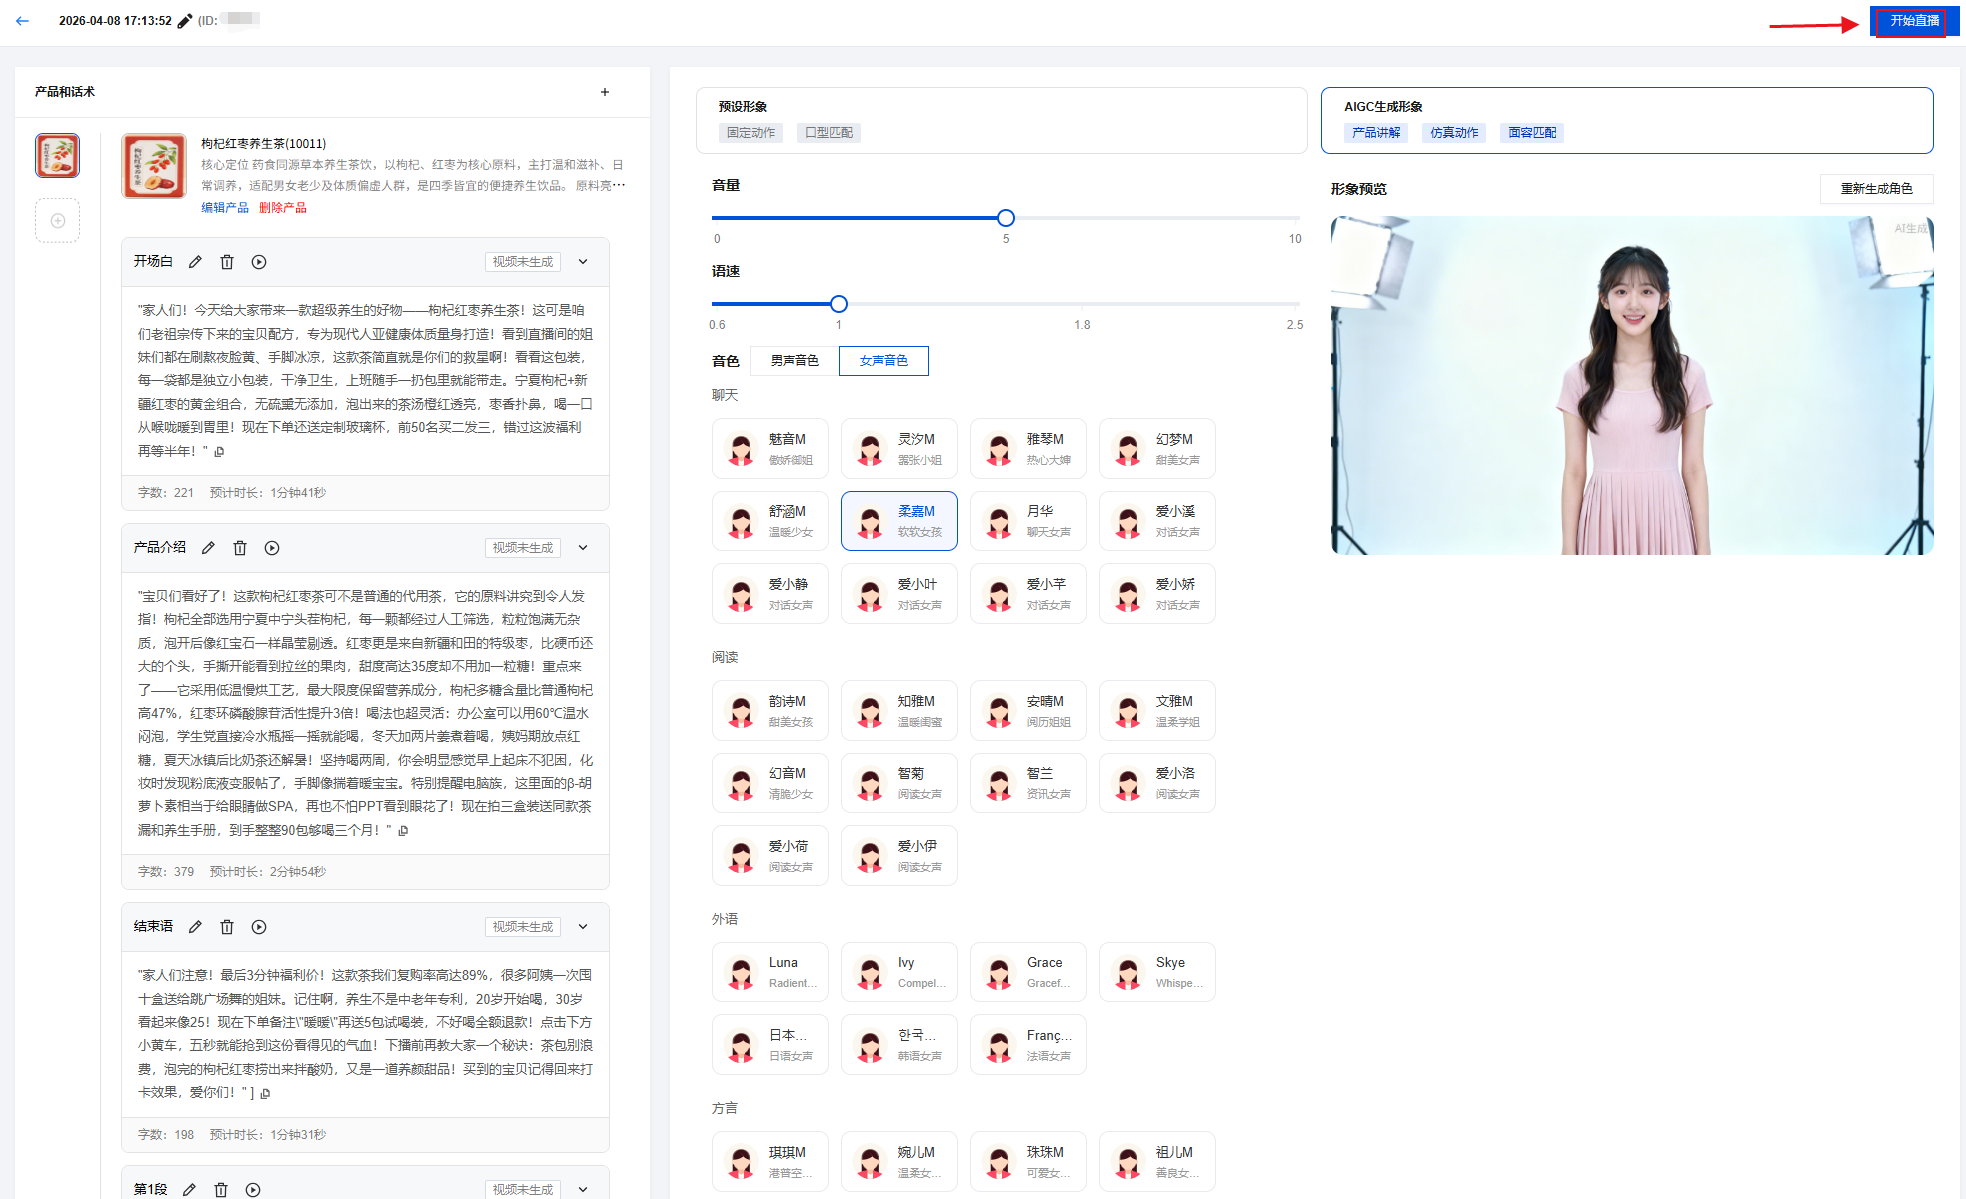Click the 开始直播 button
Screen dimensions: 1966x1199
coord(1913,21)
